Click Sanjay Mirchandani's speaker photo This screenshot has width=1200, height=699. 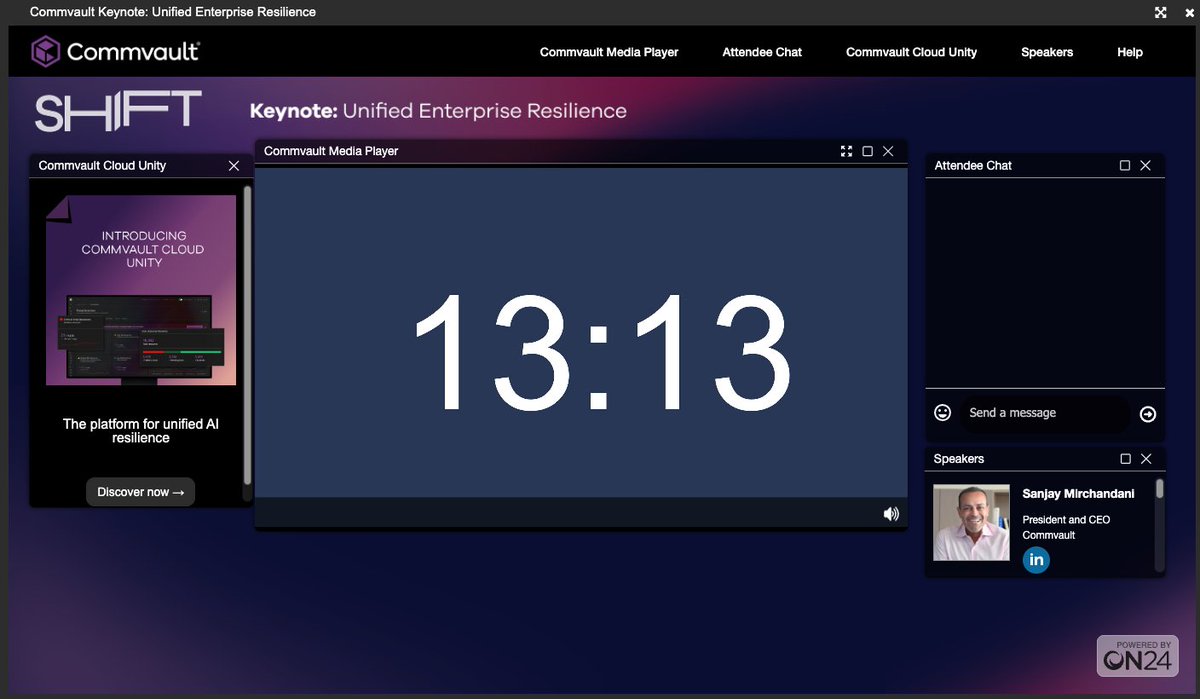click(972, 523)
